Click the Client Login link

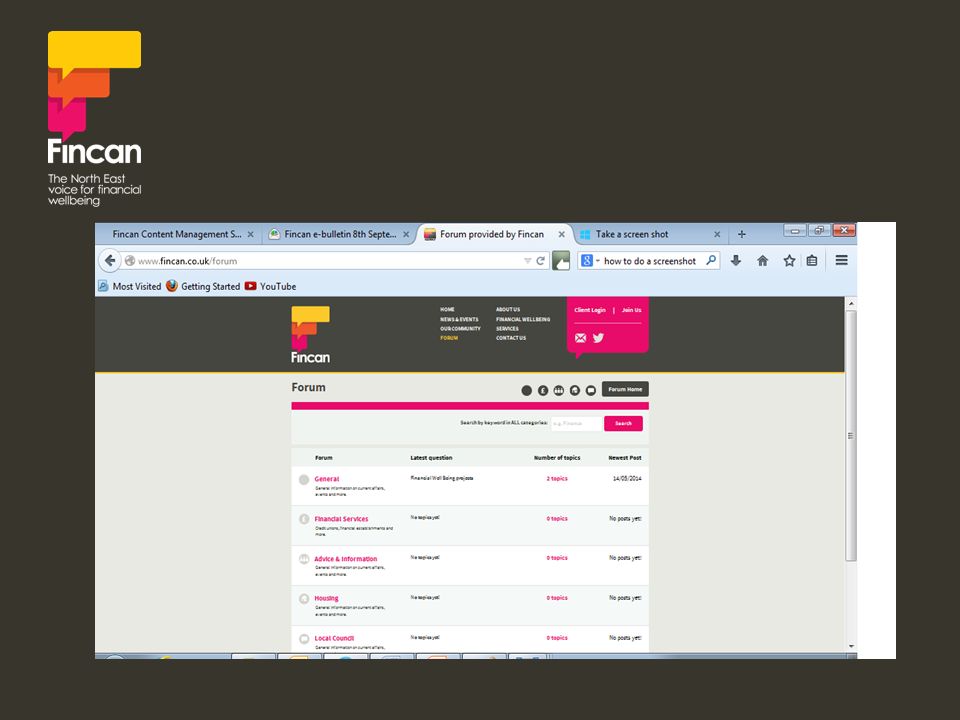[590, 310]
